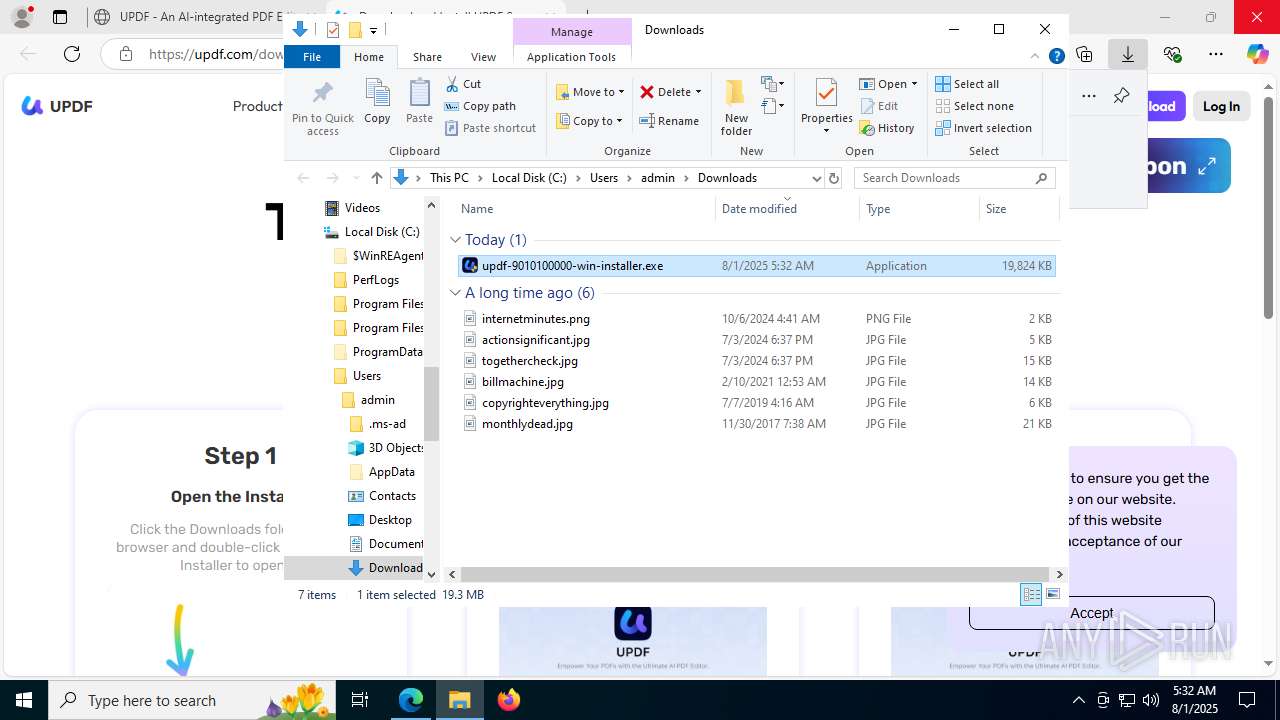Select monthlydead.jpg file

point(756,424)
